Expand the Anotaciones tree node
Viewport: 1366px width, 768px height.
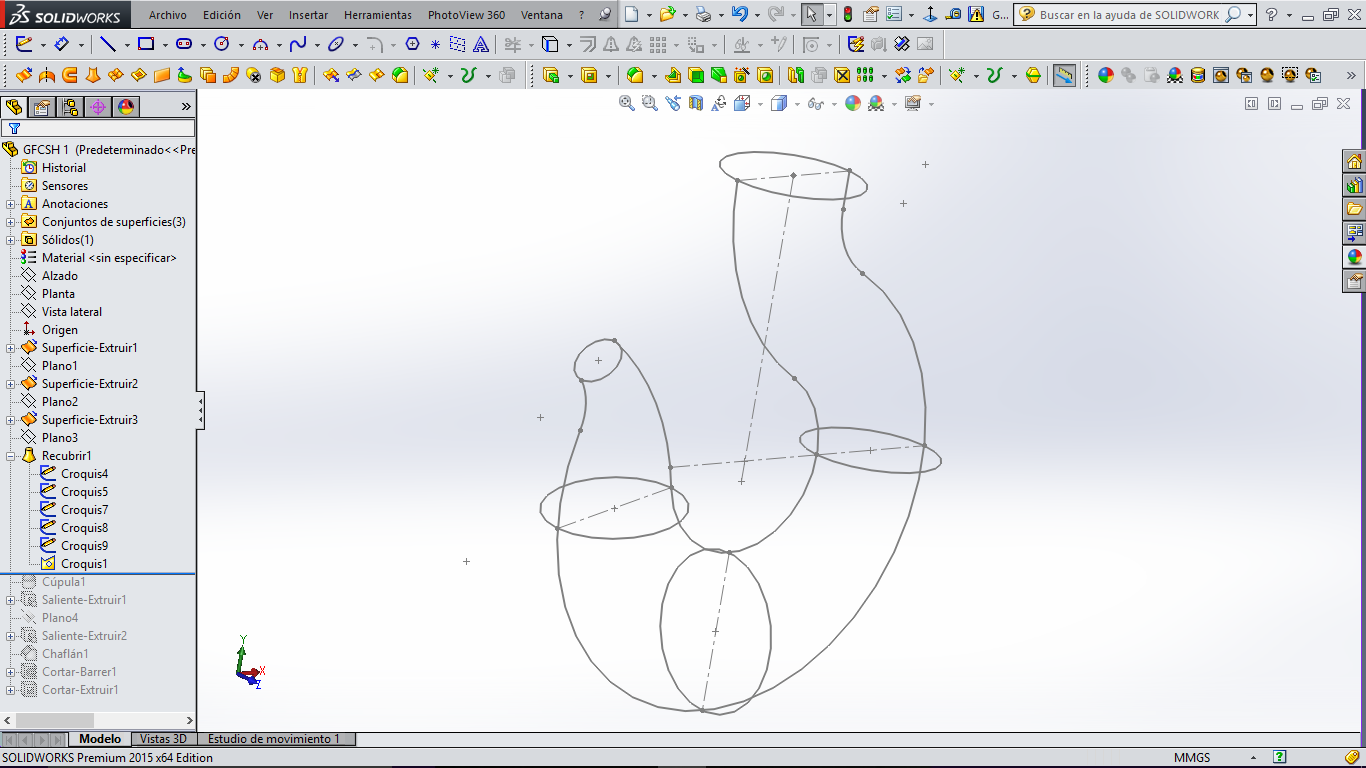point(11,204)
